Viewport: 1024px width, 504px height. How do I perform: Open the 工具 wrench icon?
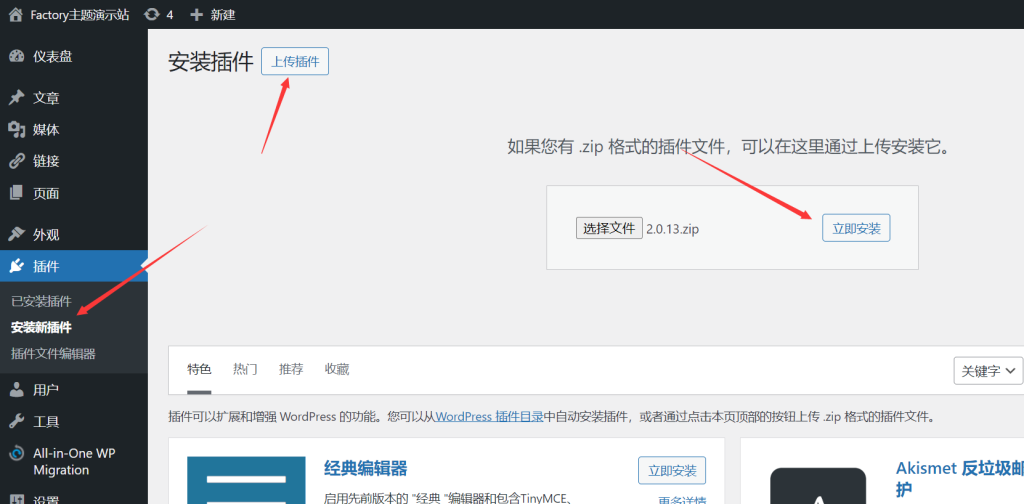[16, 421]
